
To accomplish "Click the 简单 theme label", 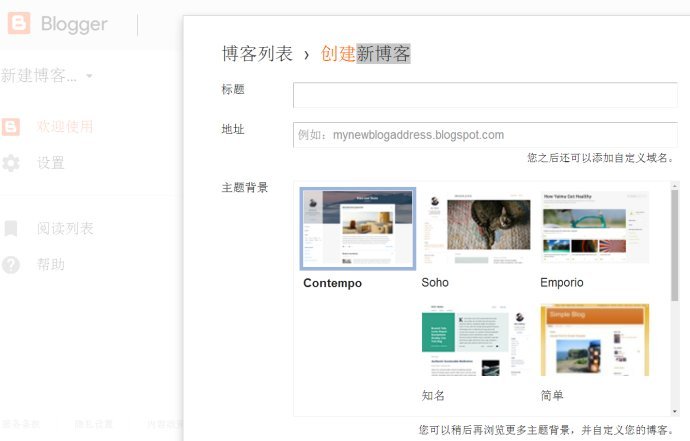I will (552, 395).
